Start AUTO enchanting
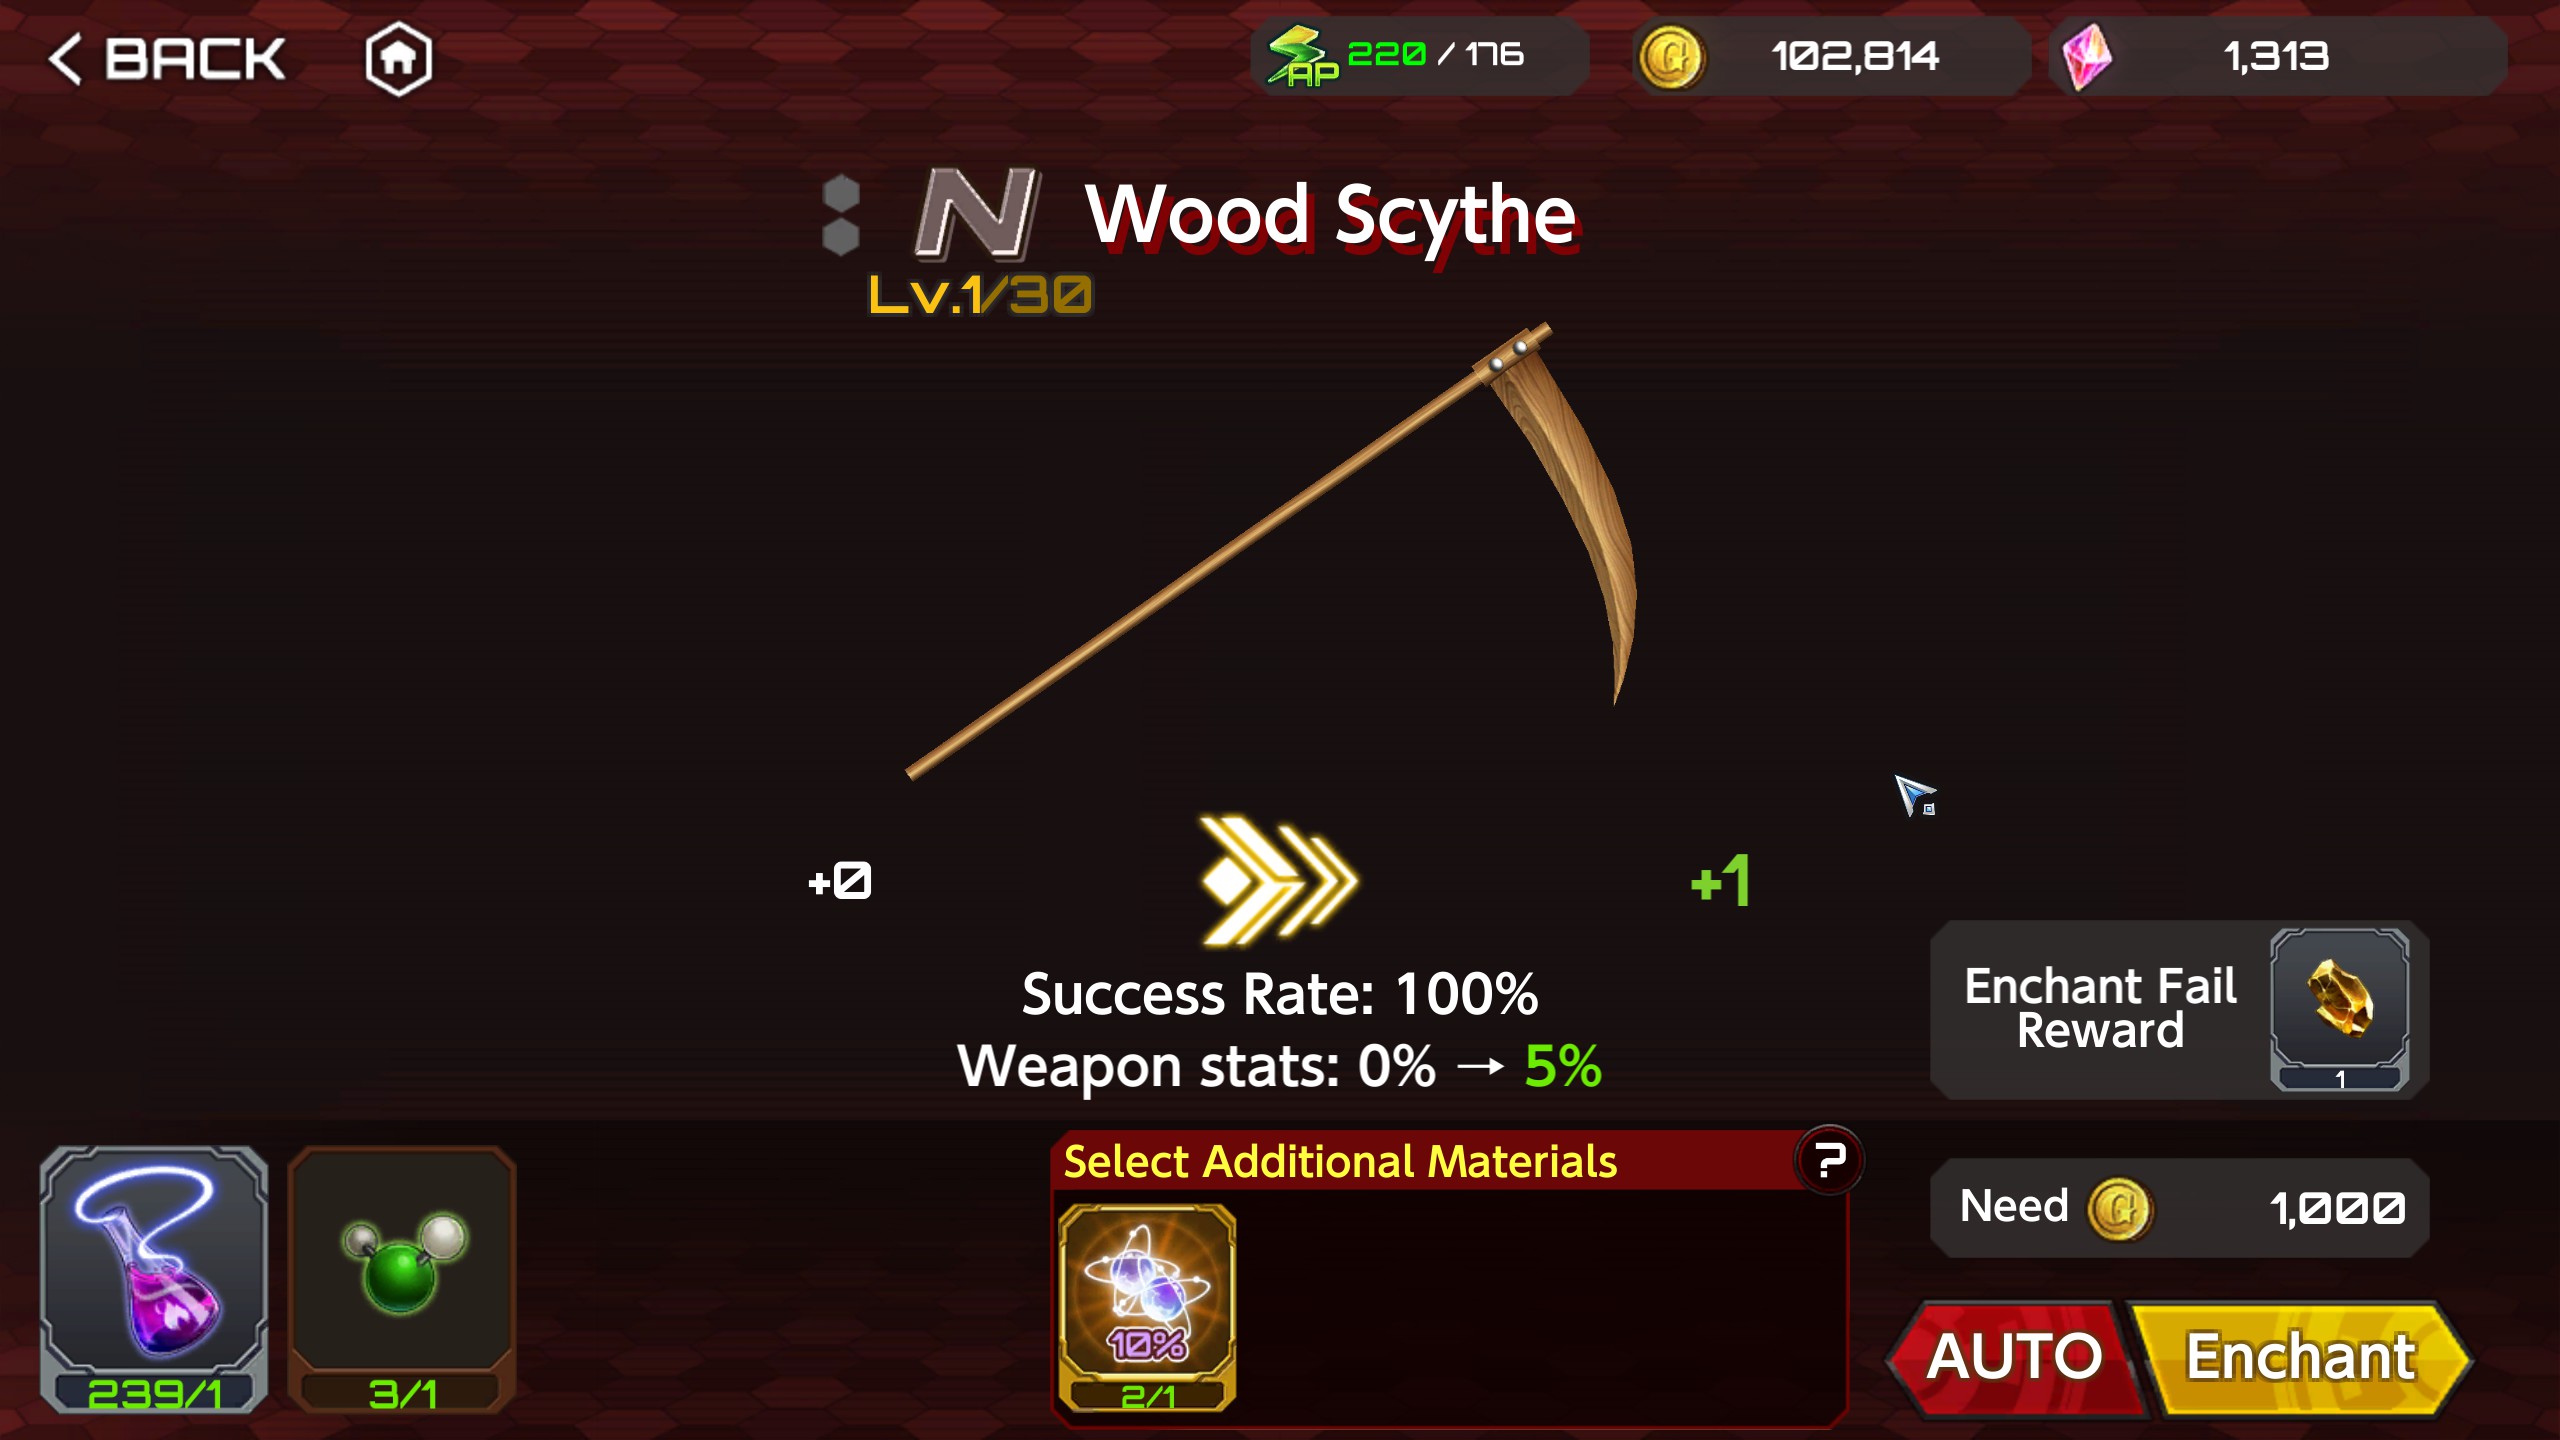This screenshot has width=2560, height=1440. (2014, 1358)
